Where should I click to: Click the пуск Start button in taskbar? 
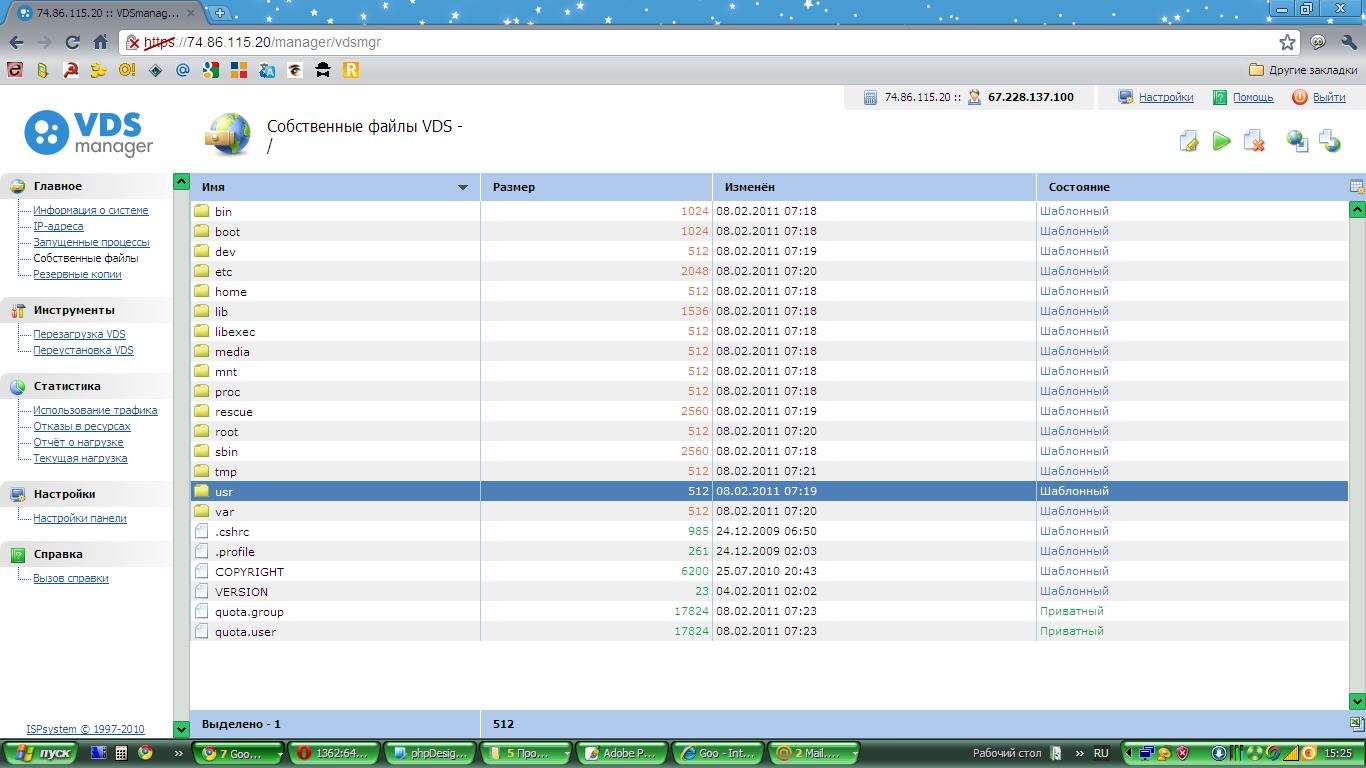coord(41,753)
